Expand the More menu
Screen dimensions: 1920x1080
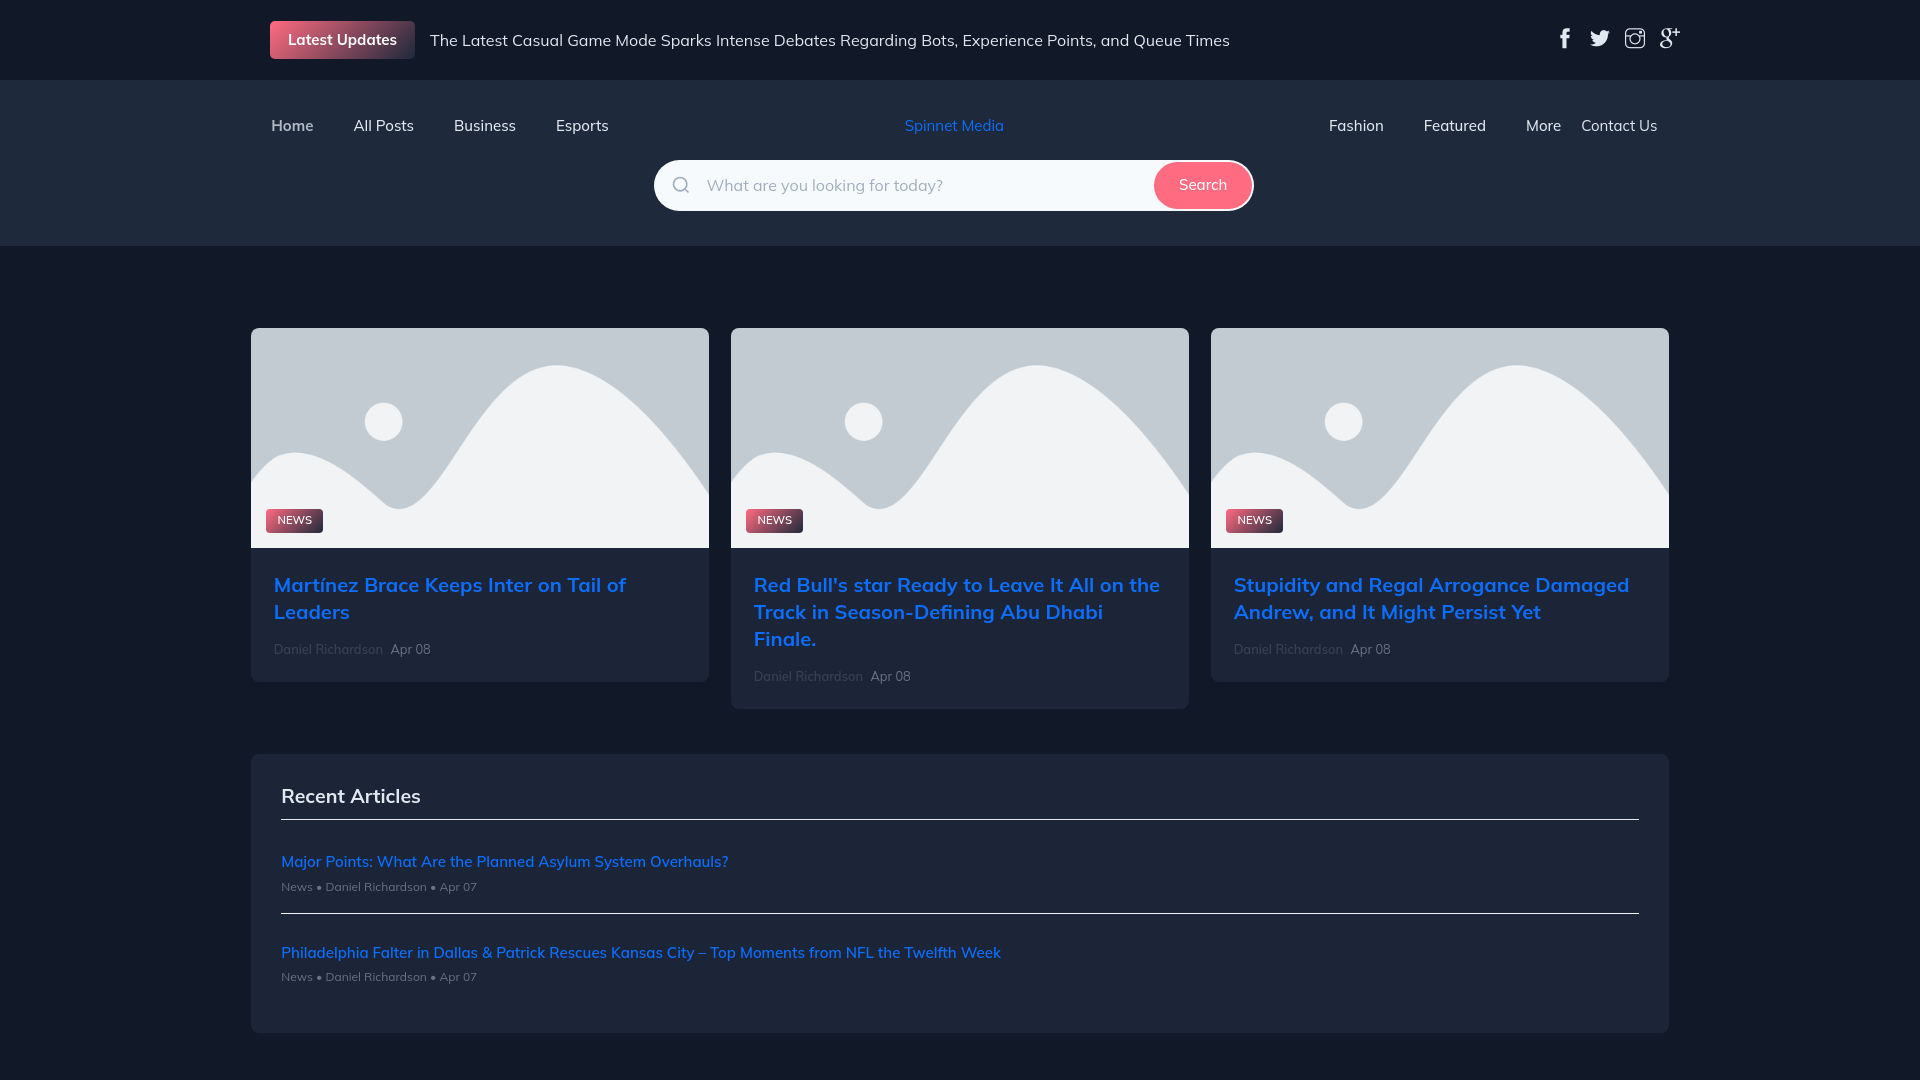[1543, 126]
